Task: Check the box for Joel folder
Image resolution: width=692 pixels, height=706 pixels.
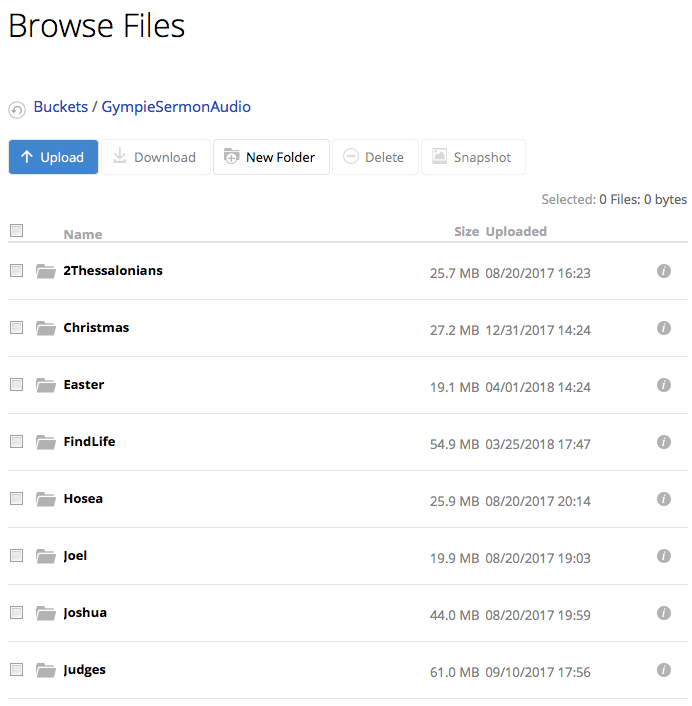Action: pyautogui.click(x=17, y=555)
